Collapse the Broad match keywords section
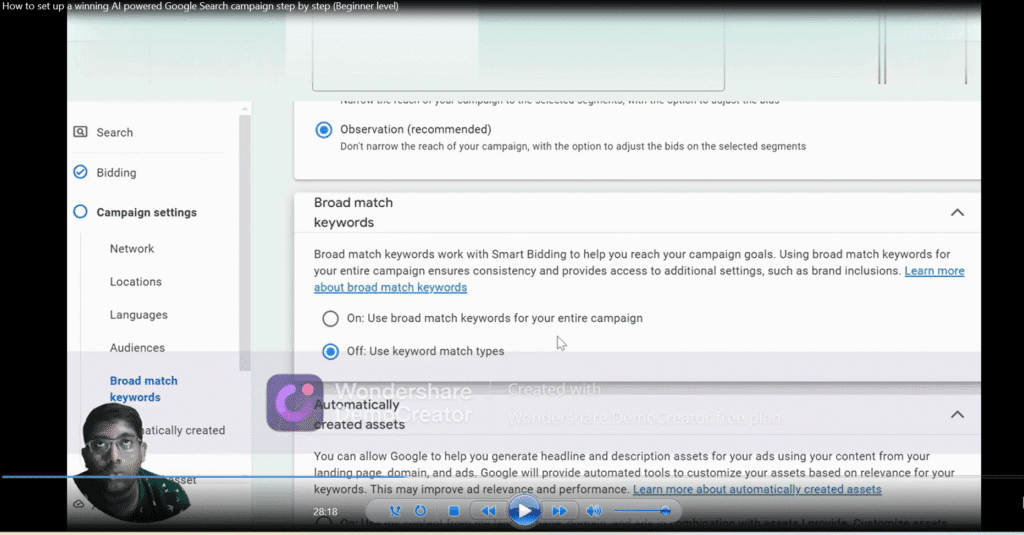1024x535 pixels. pyautogui.click(x=957, y=212)
